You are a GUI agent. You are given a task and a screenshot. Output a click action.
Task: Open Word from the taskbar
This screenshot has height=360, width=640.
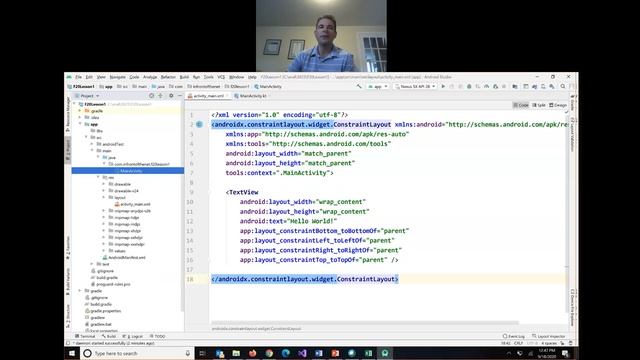(x=319, y=353)
